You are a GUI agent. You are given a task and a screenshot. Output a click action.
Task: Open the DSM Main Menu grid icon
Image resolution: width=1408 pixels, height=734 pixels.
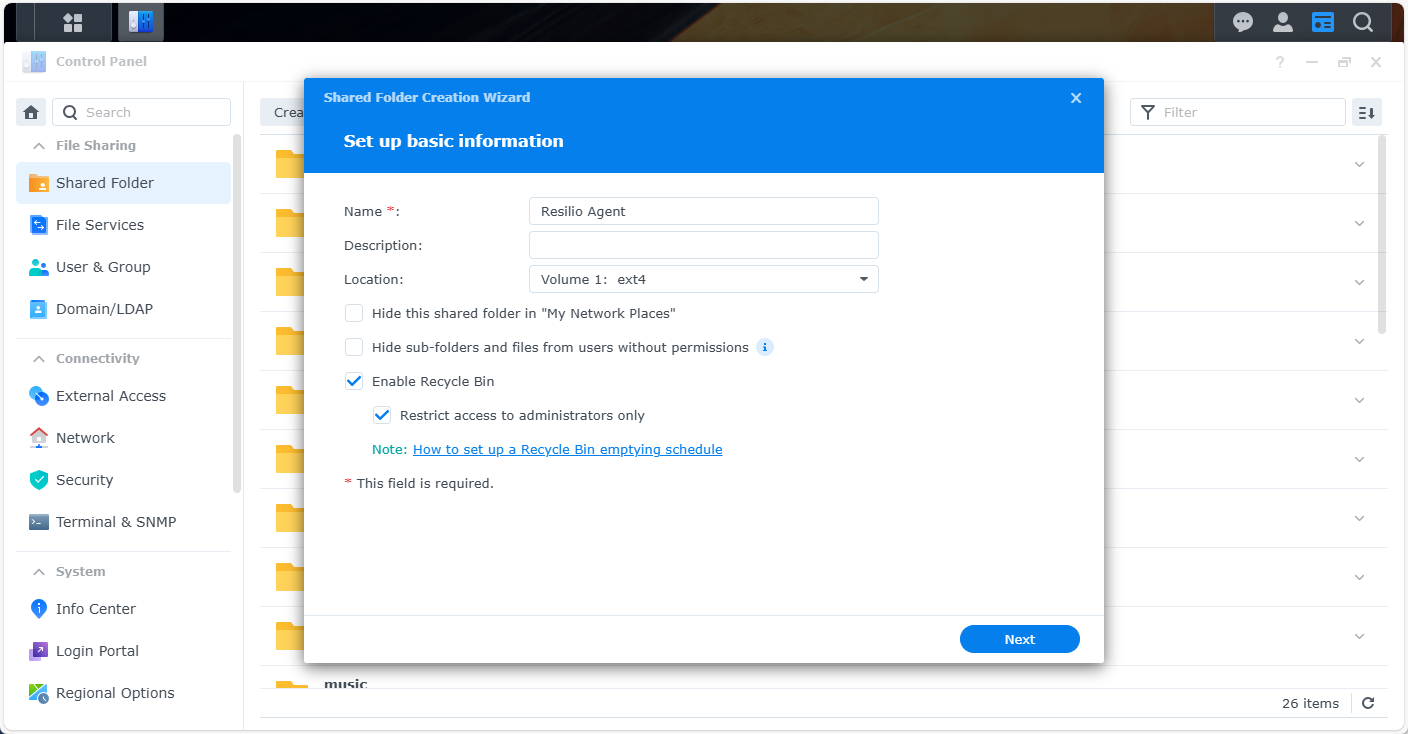(x=72, y=22)
